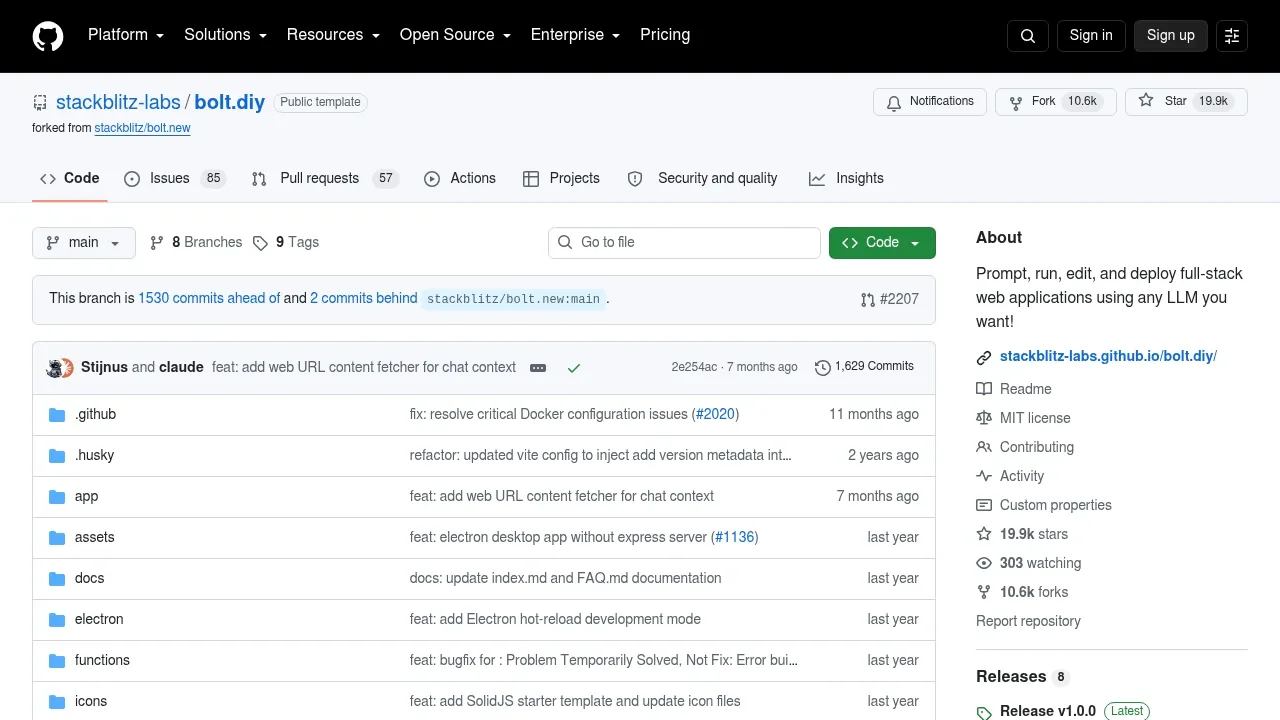1280x720 pixels.
Task: Open the main branch selector dropdown
Action: click(84, 243)
